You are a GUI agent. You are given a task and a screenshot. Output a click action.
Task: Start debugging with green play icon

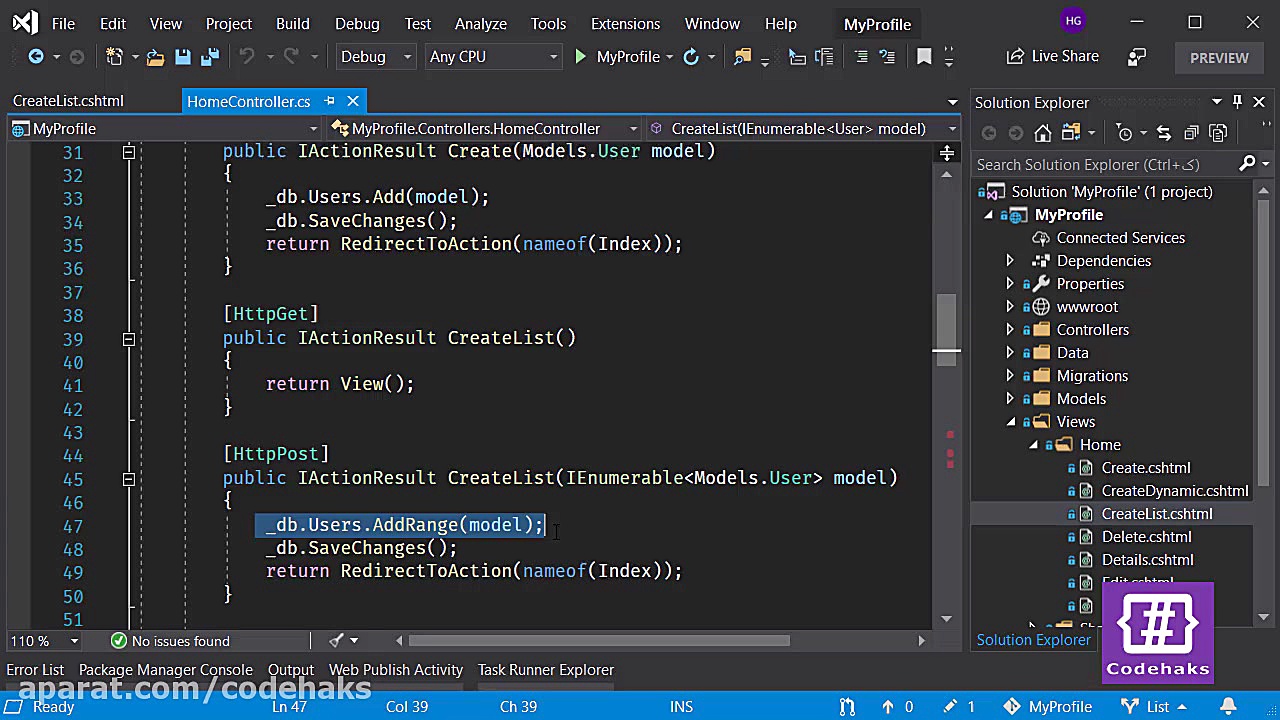coord(580,57)
